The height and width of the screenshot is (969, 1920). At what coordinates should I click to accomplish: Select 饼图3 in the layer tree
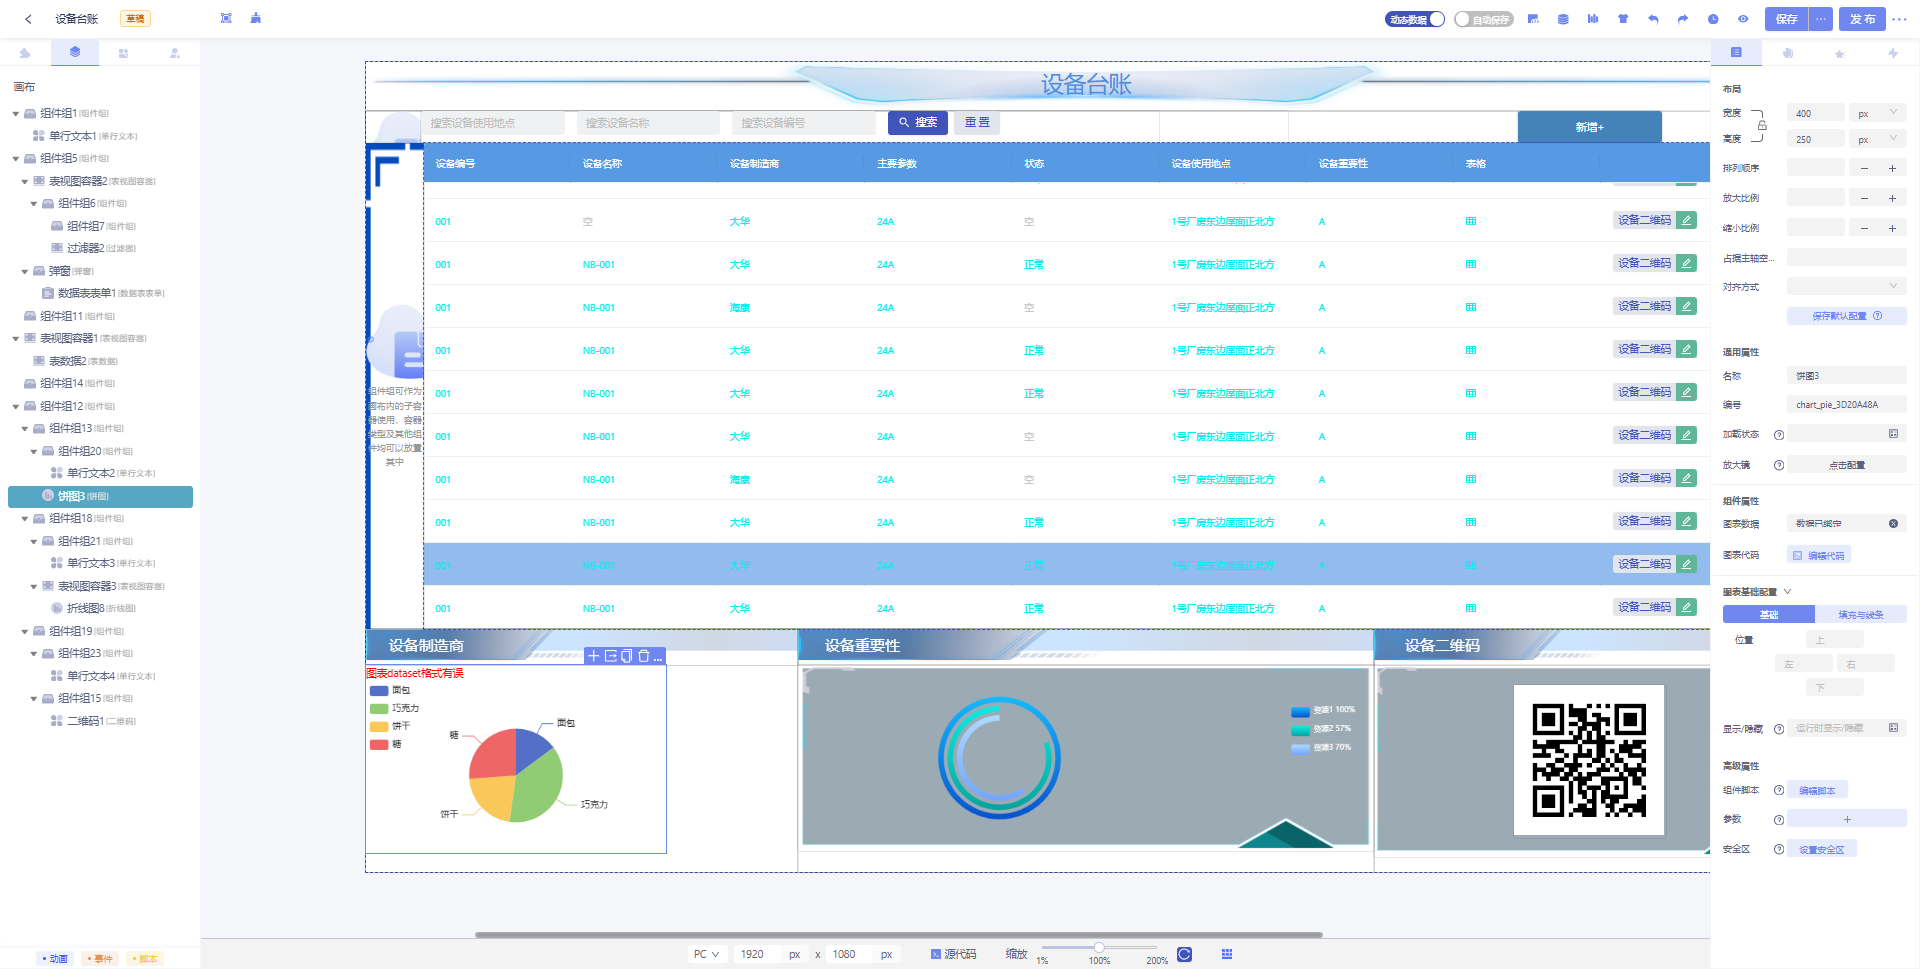[x=100, y=496]
